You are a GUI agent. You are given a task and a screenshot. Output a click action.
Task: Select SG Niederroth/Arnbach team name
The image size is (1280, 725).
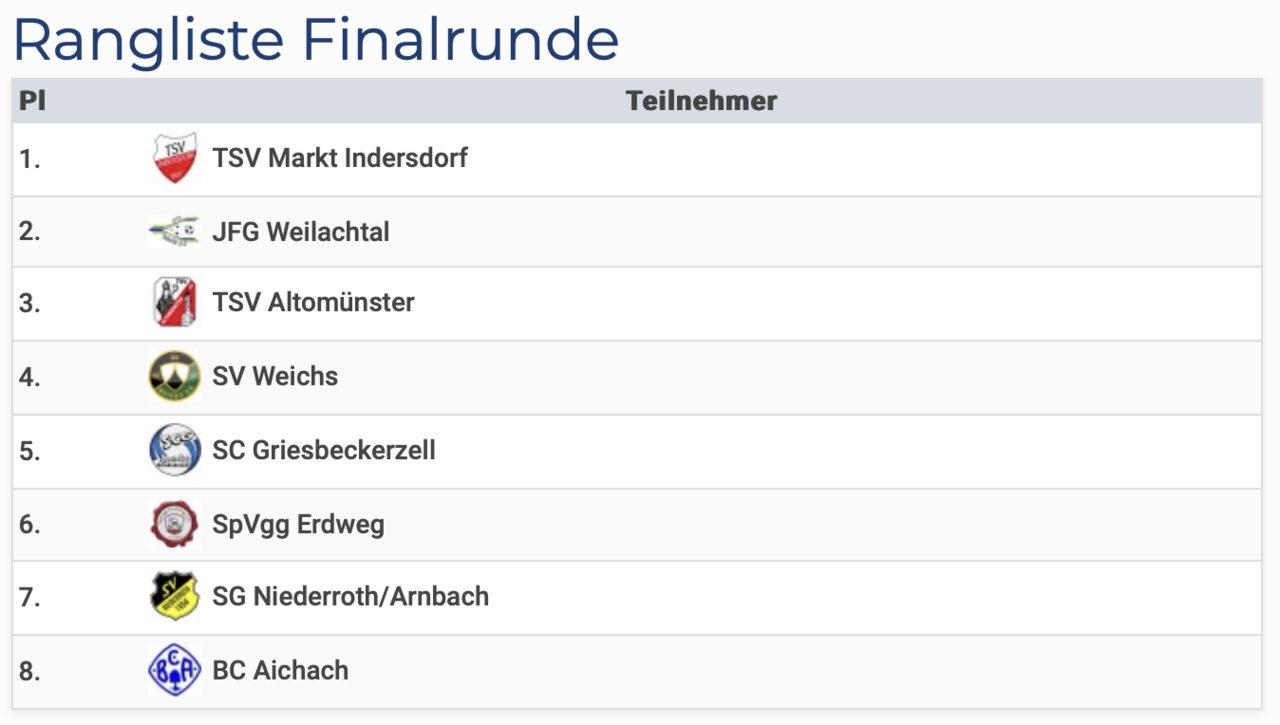pyautogui.click(x=351, y=596)
